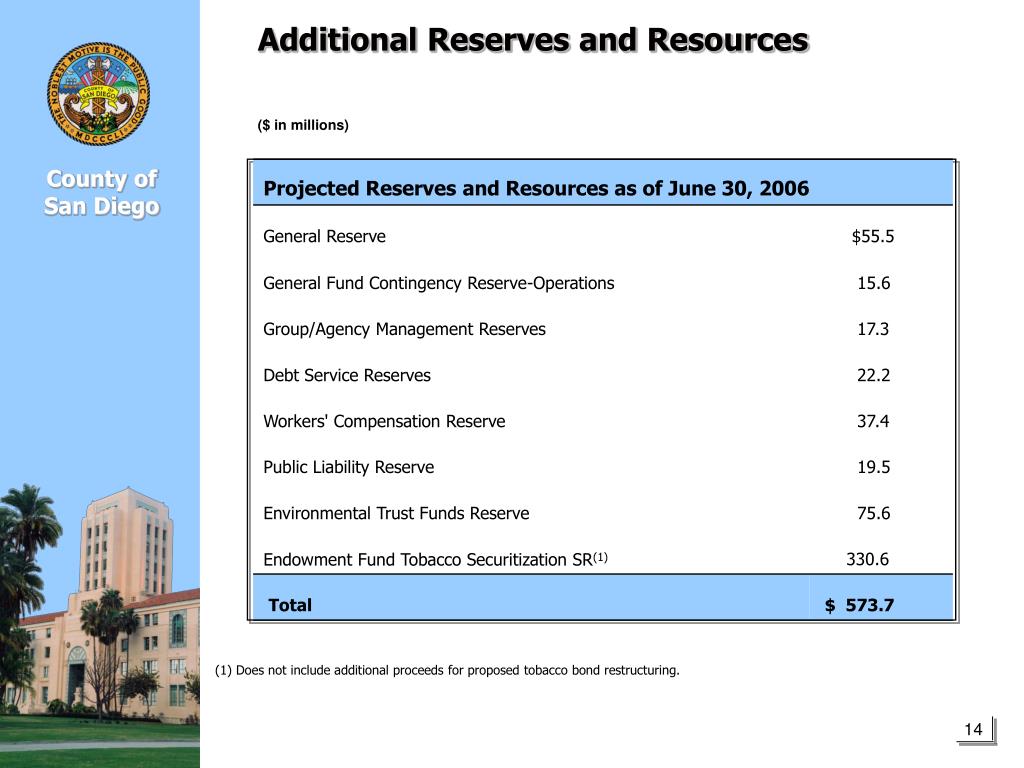Select "Workers' Compensation Reserve" label
The image size is (1024, 768).
coord(384,421)
